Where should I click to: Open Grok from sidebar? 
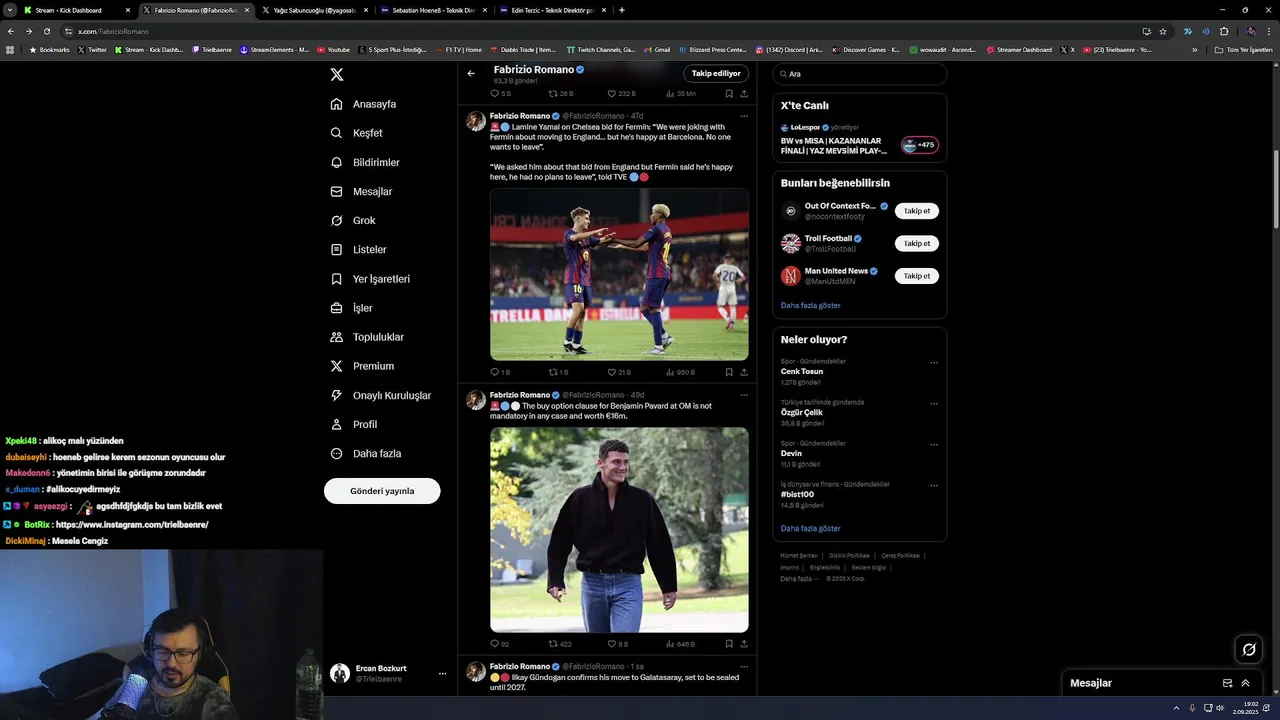click(x=353, y=220)
